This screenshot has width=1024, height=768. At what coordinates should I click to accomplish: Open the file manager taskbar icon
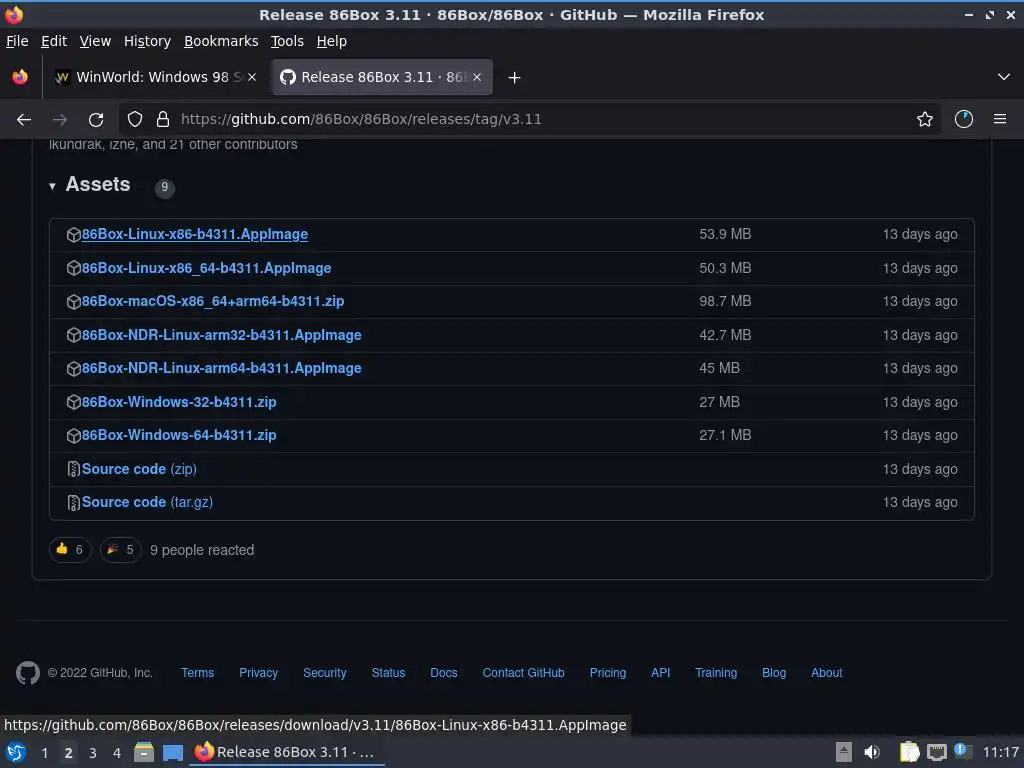pyautogui.click(x=144, y=753)
